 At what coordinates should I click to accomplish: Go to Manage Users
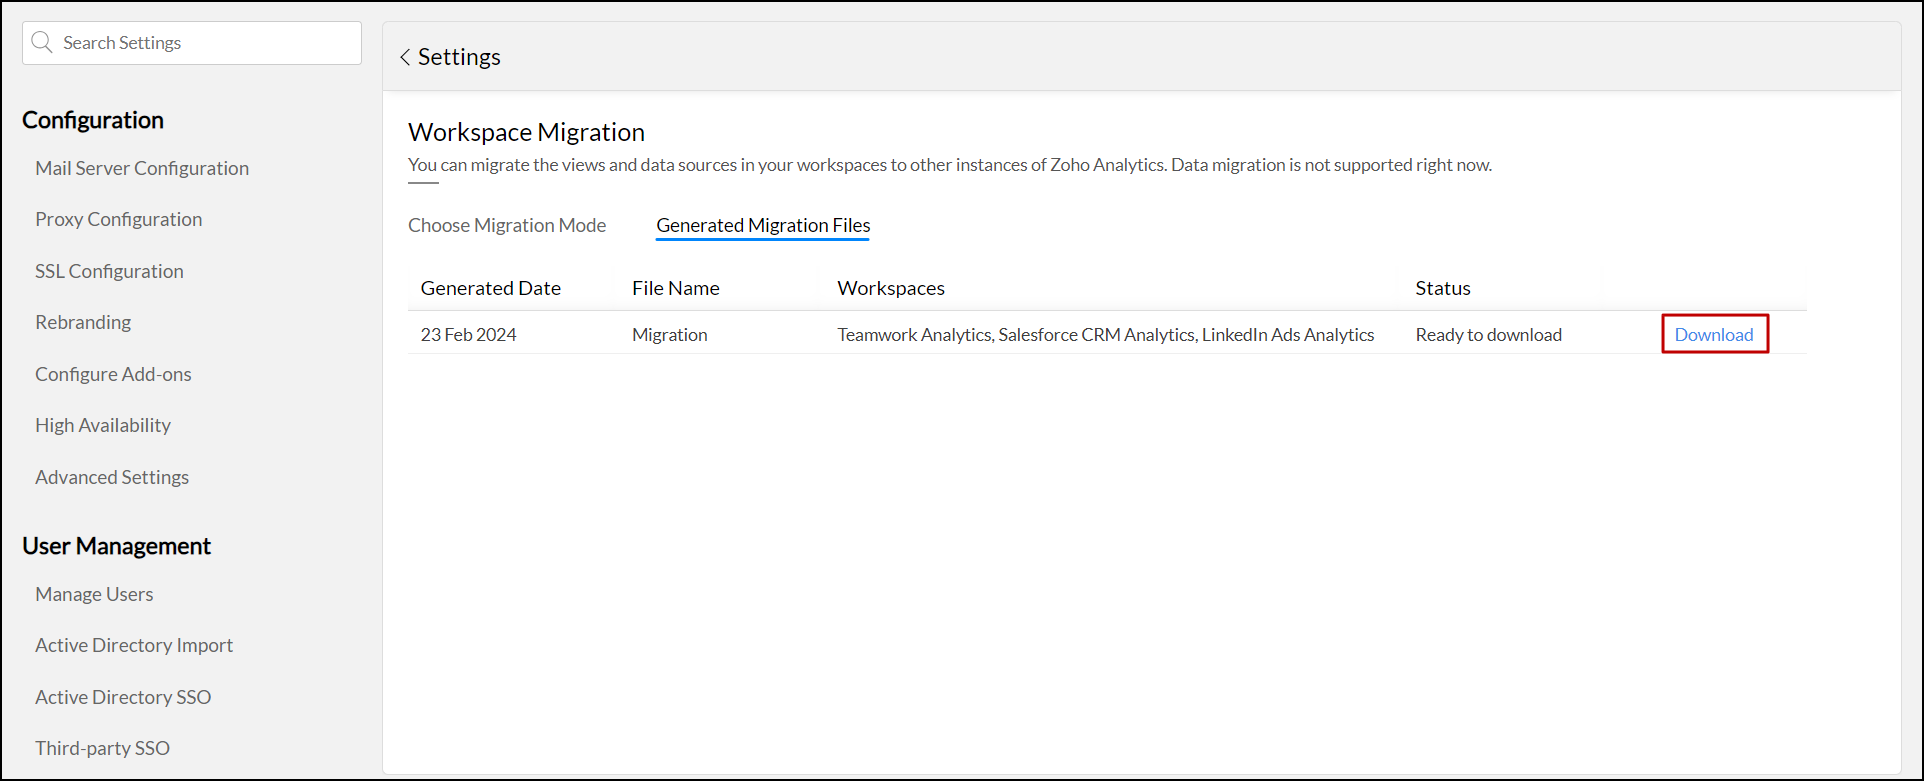(94, 594)
